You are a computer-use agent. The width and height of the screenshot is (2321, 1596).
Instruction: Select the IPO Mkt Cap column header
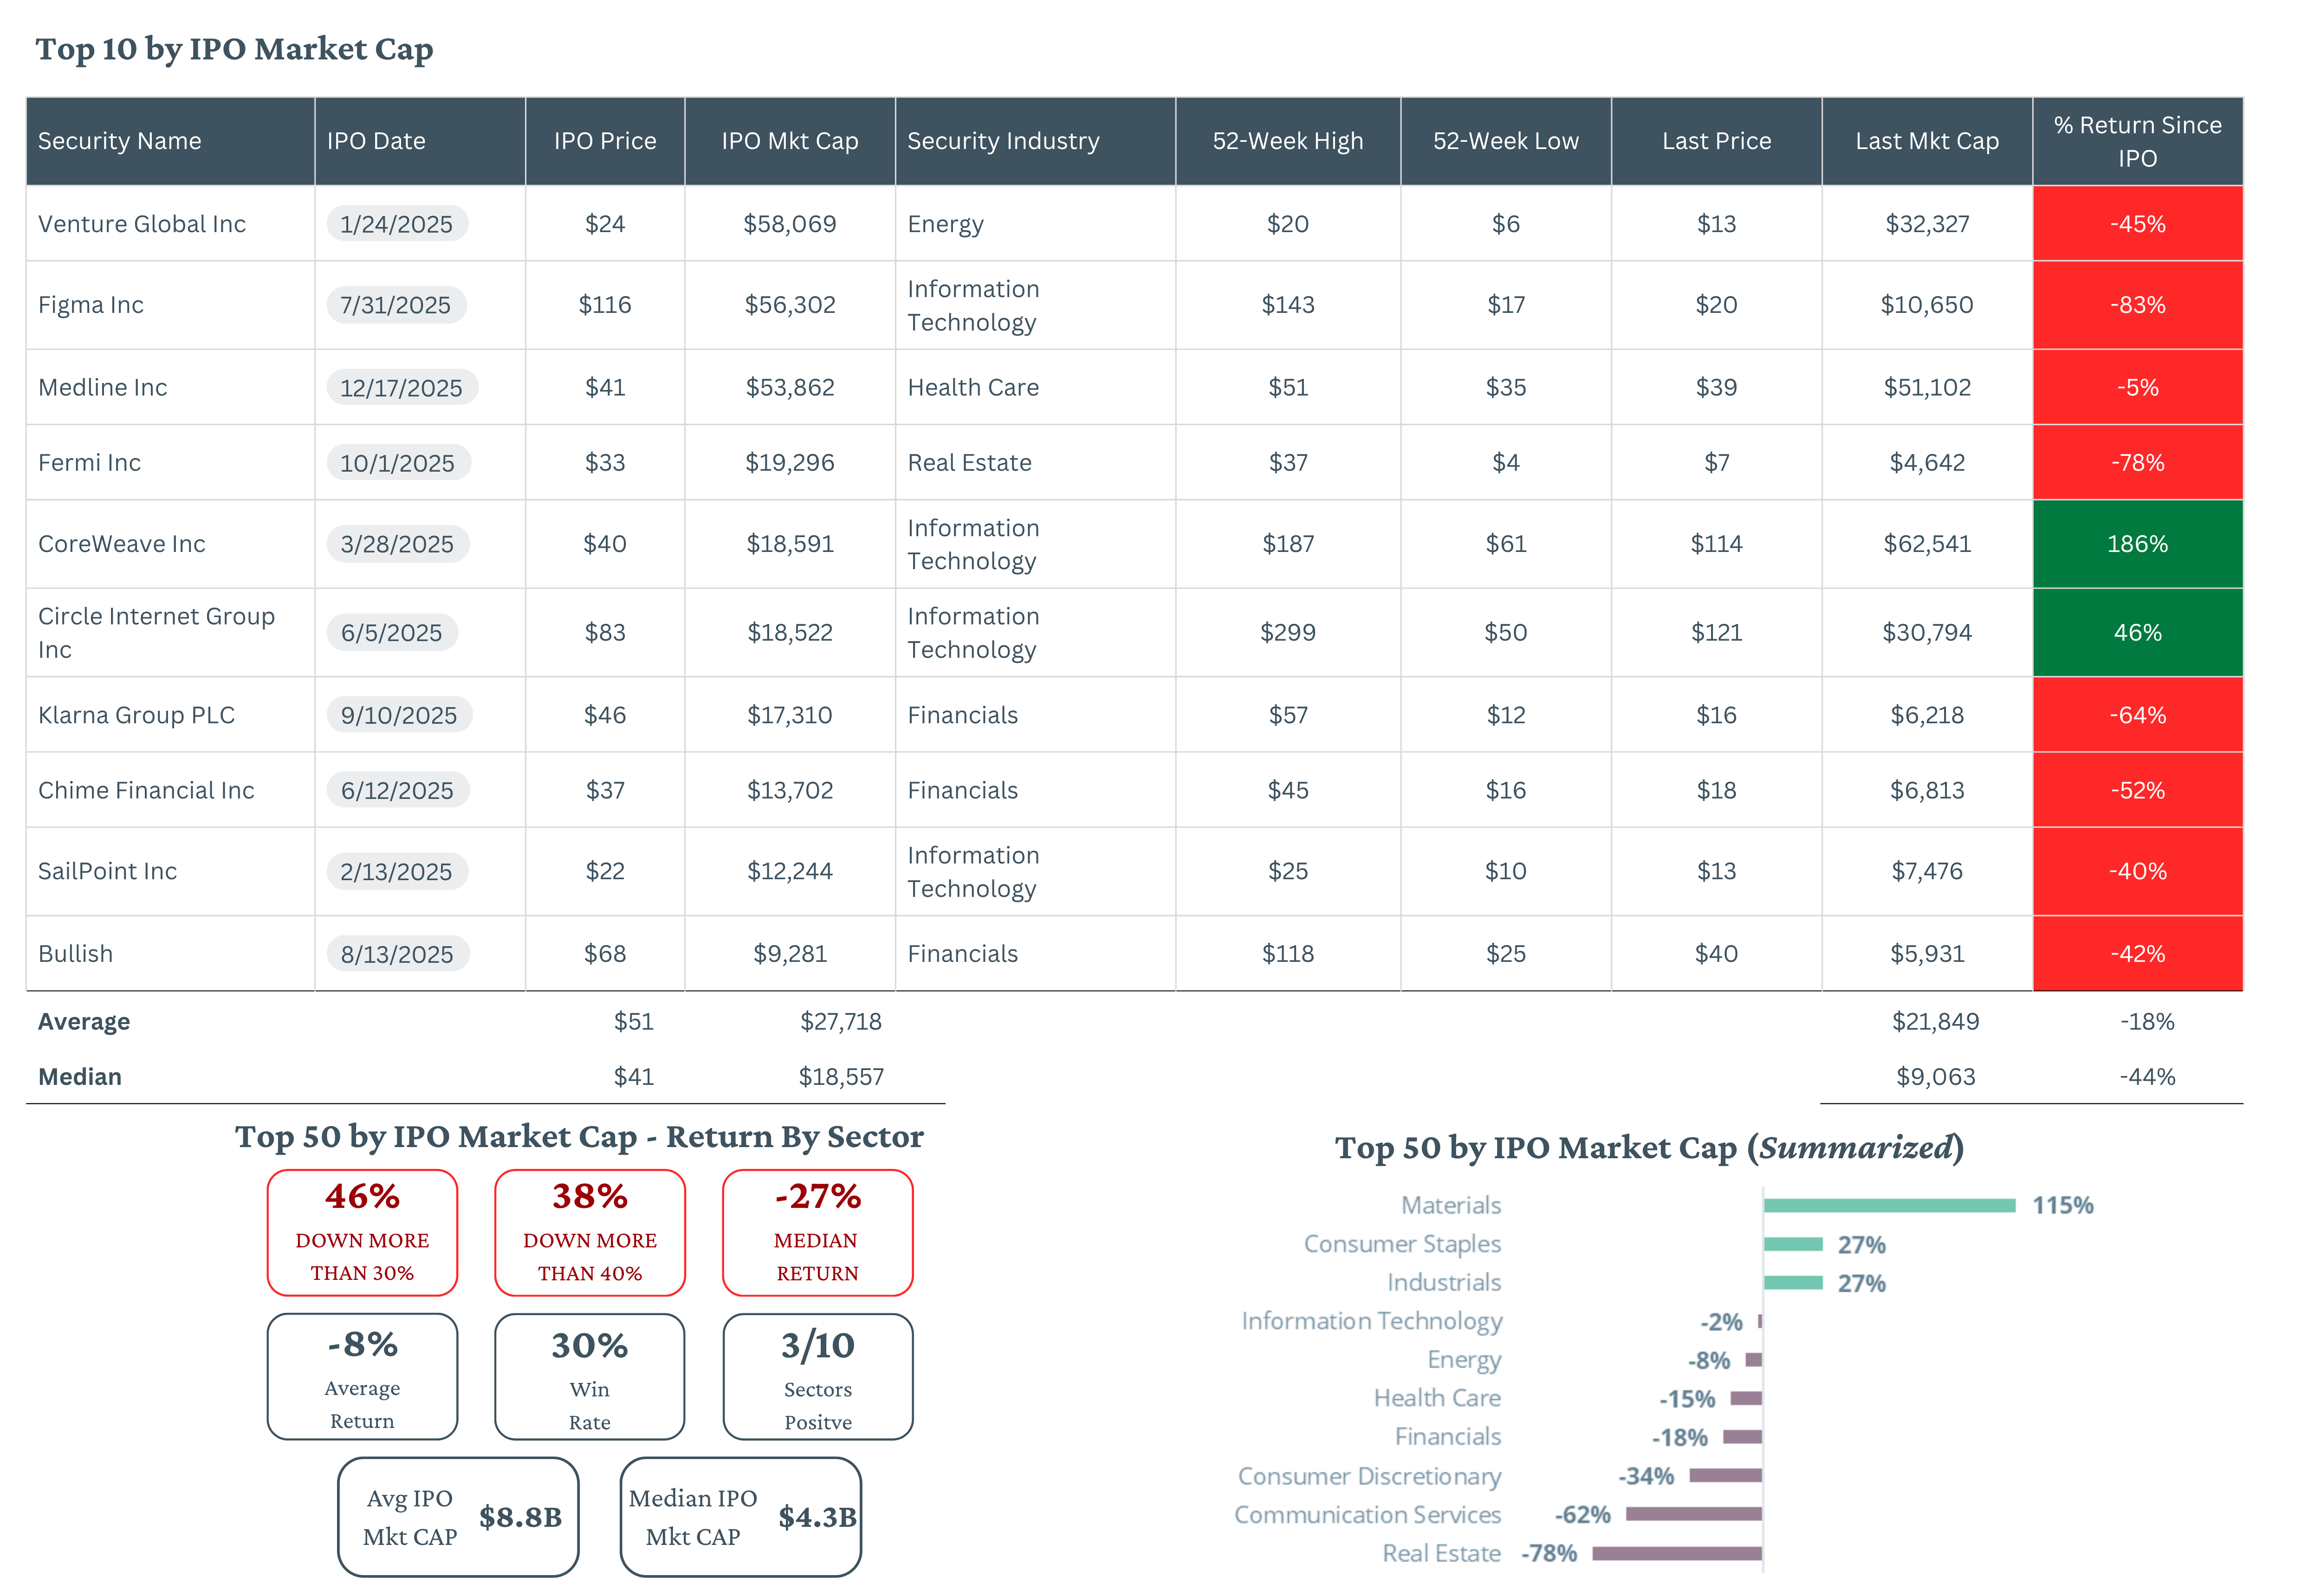790,141
